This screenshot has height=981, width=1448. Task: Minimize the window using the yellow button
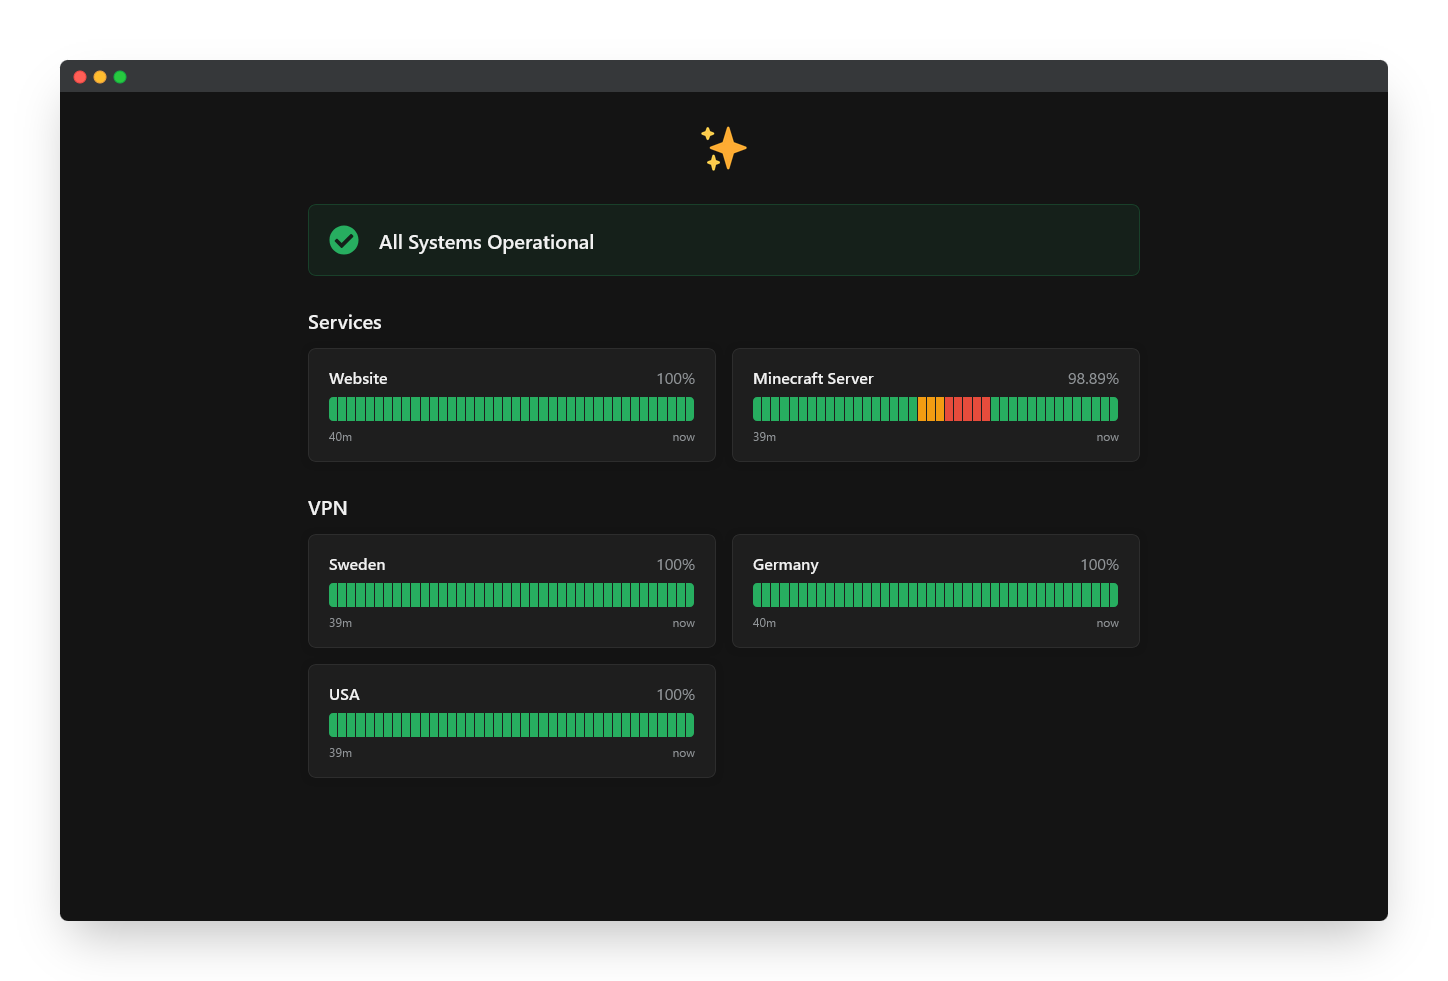click(100, 77)
